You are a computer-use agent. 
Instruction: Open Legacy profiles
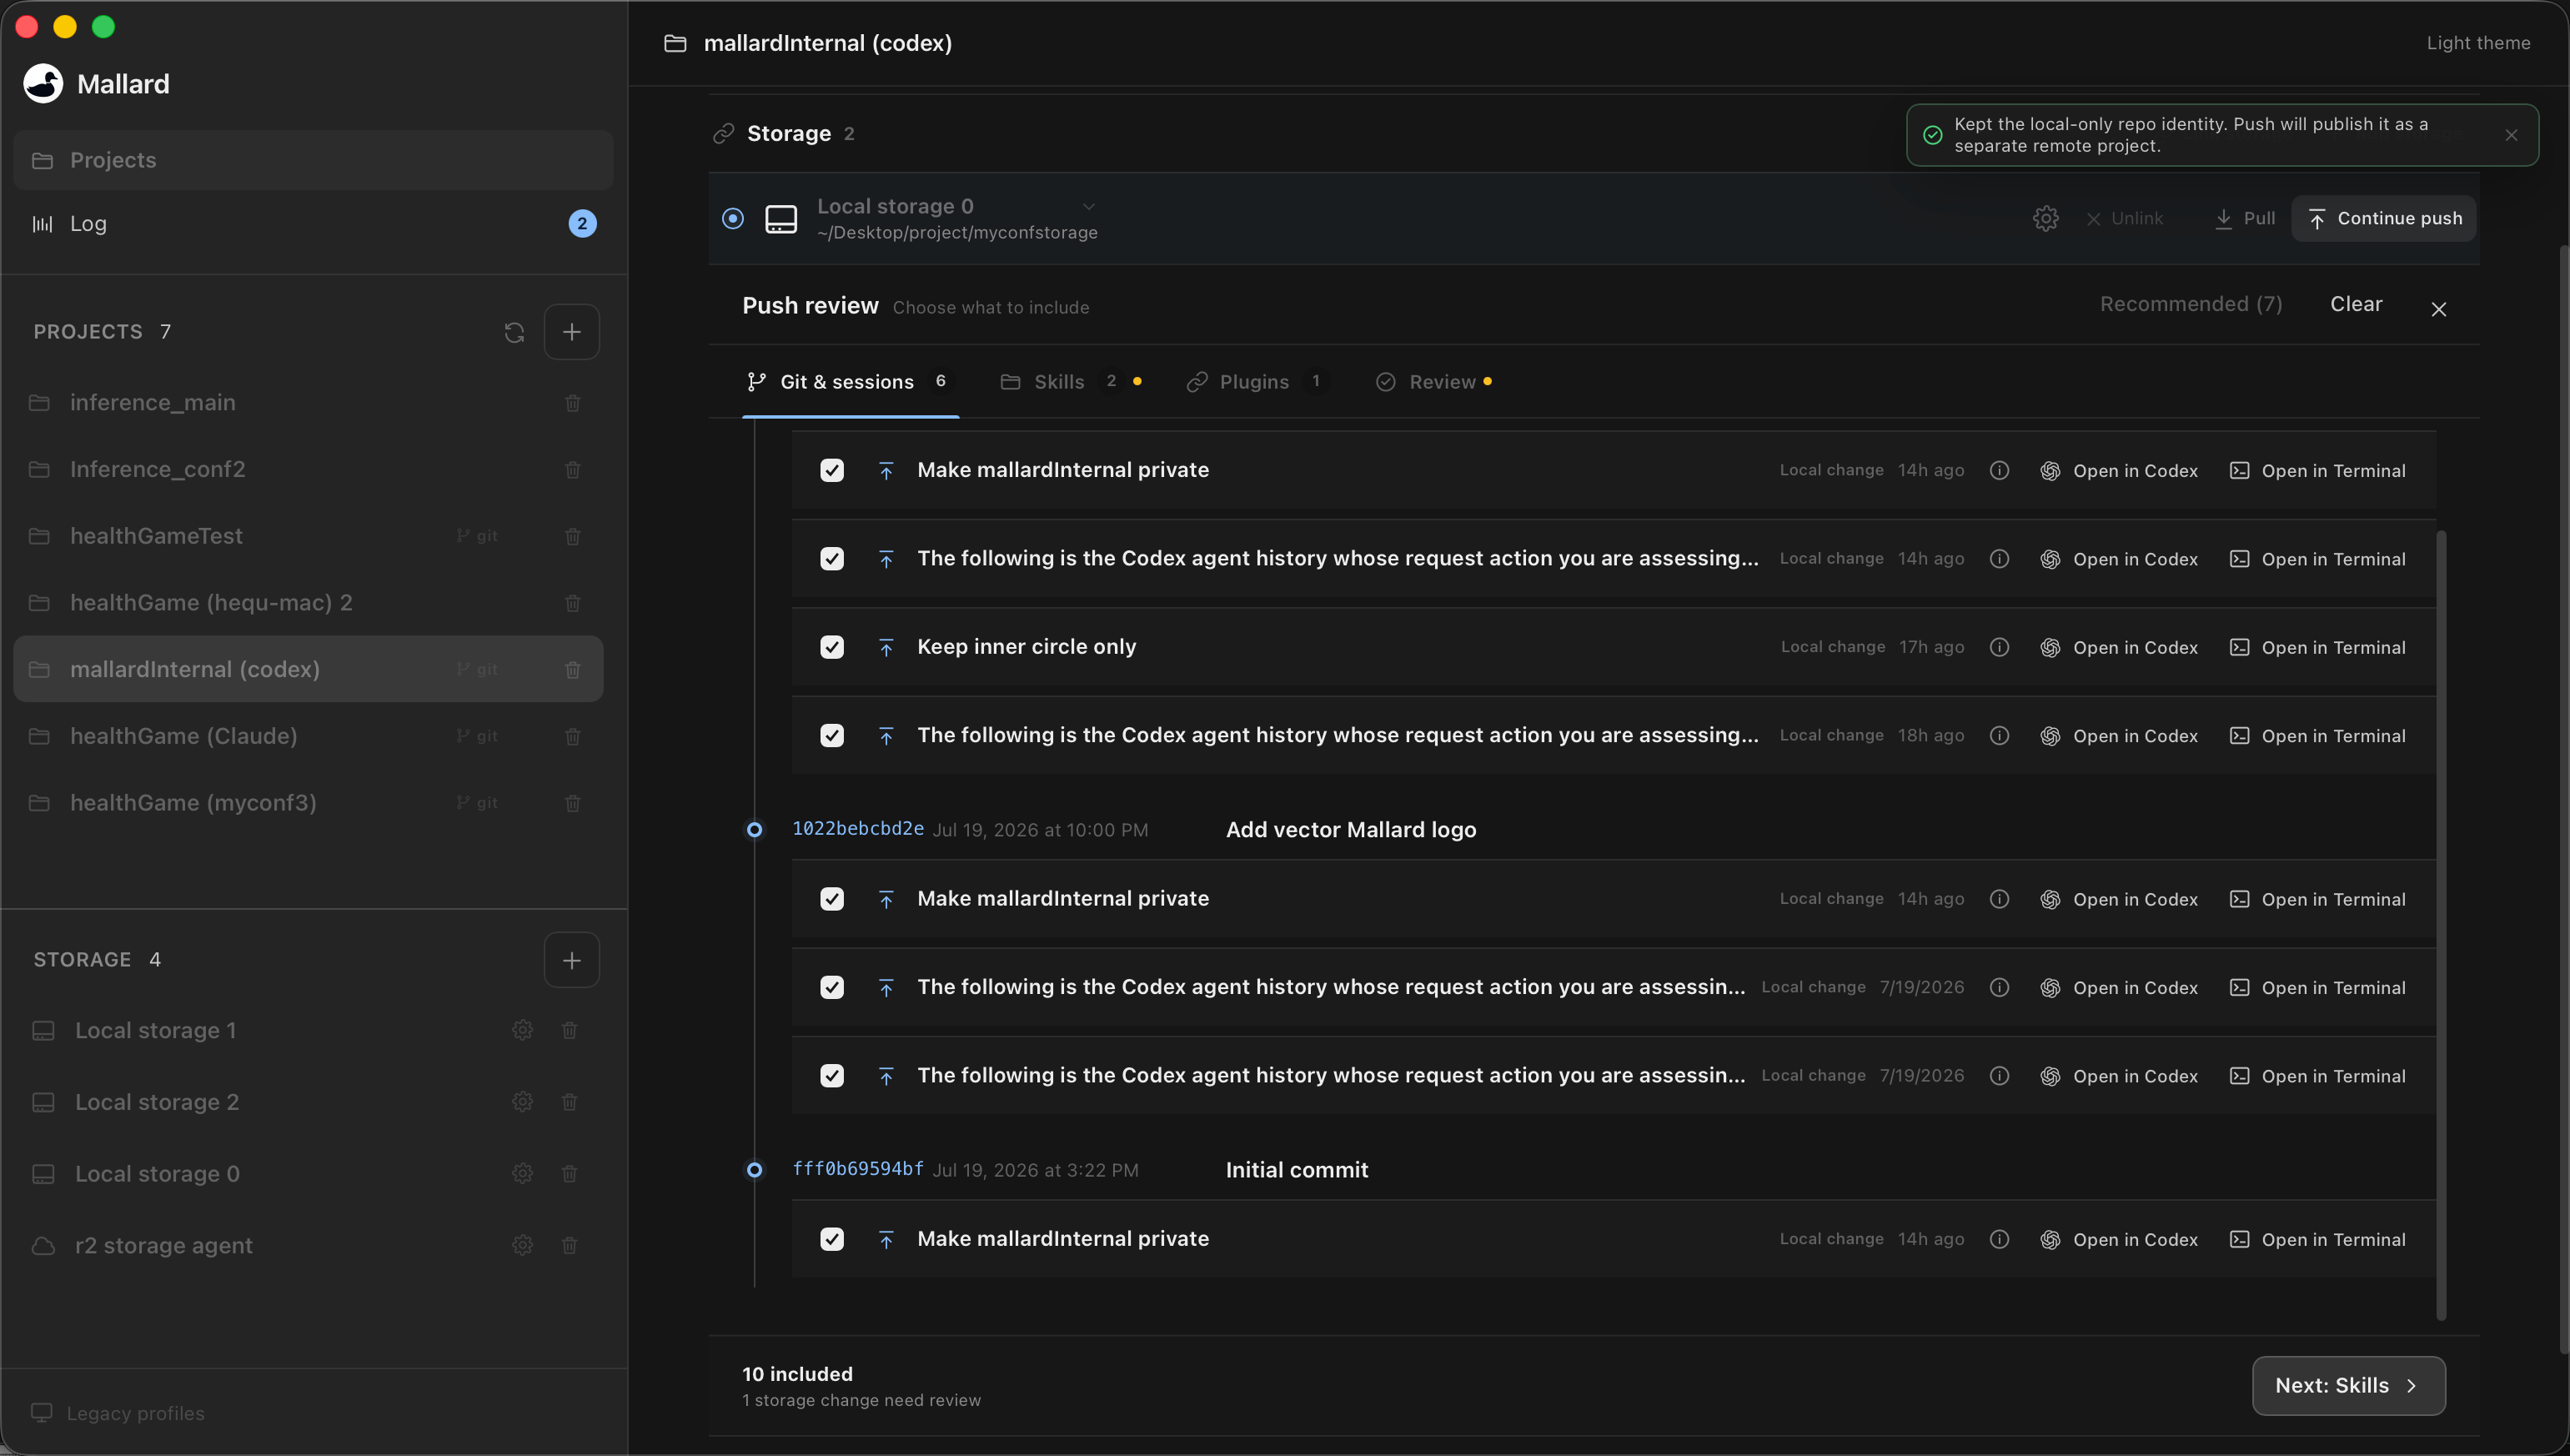(x=120, y=1412)
